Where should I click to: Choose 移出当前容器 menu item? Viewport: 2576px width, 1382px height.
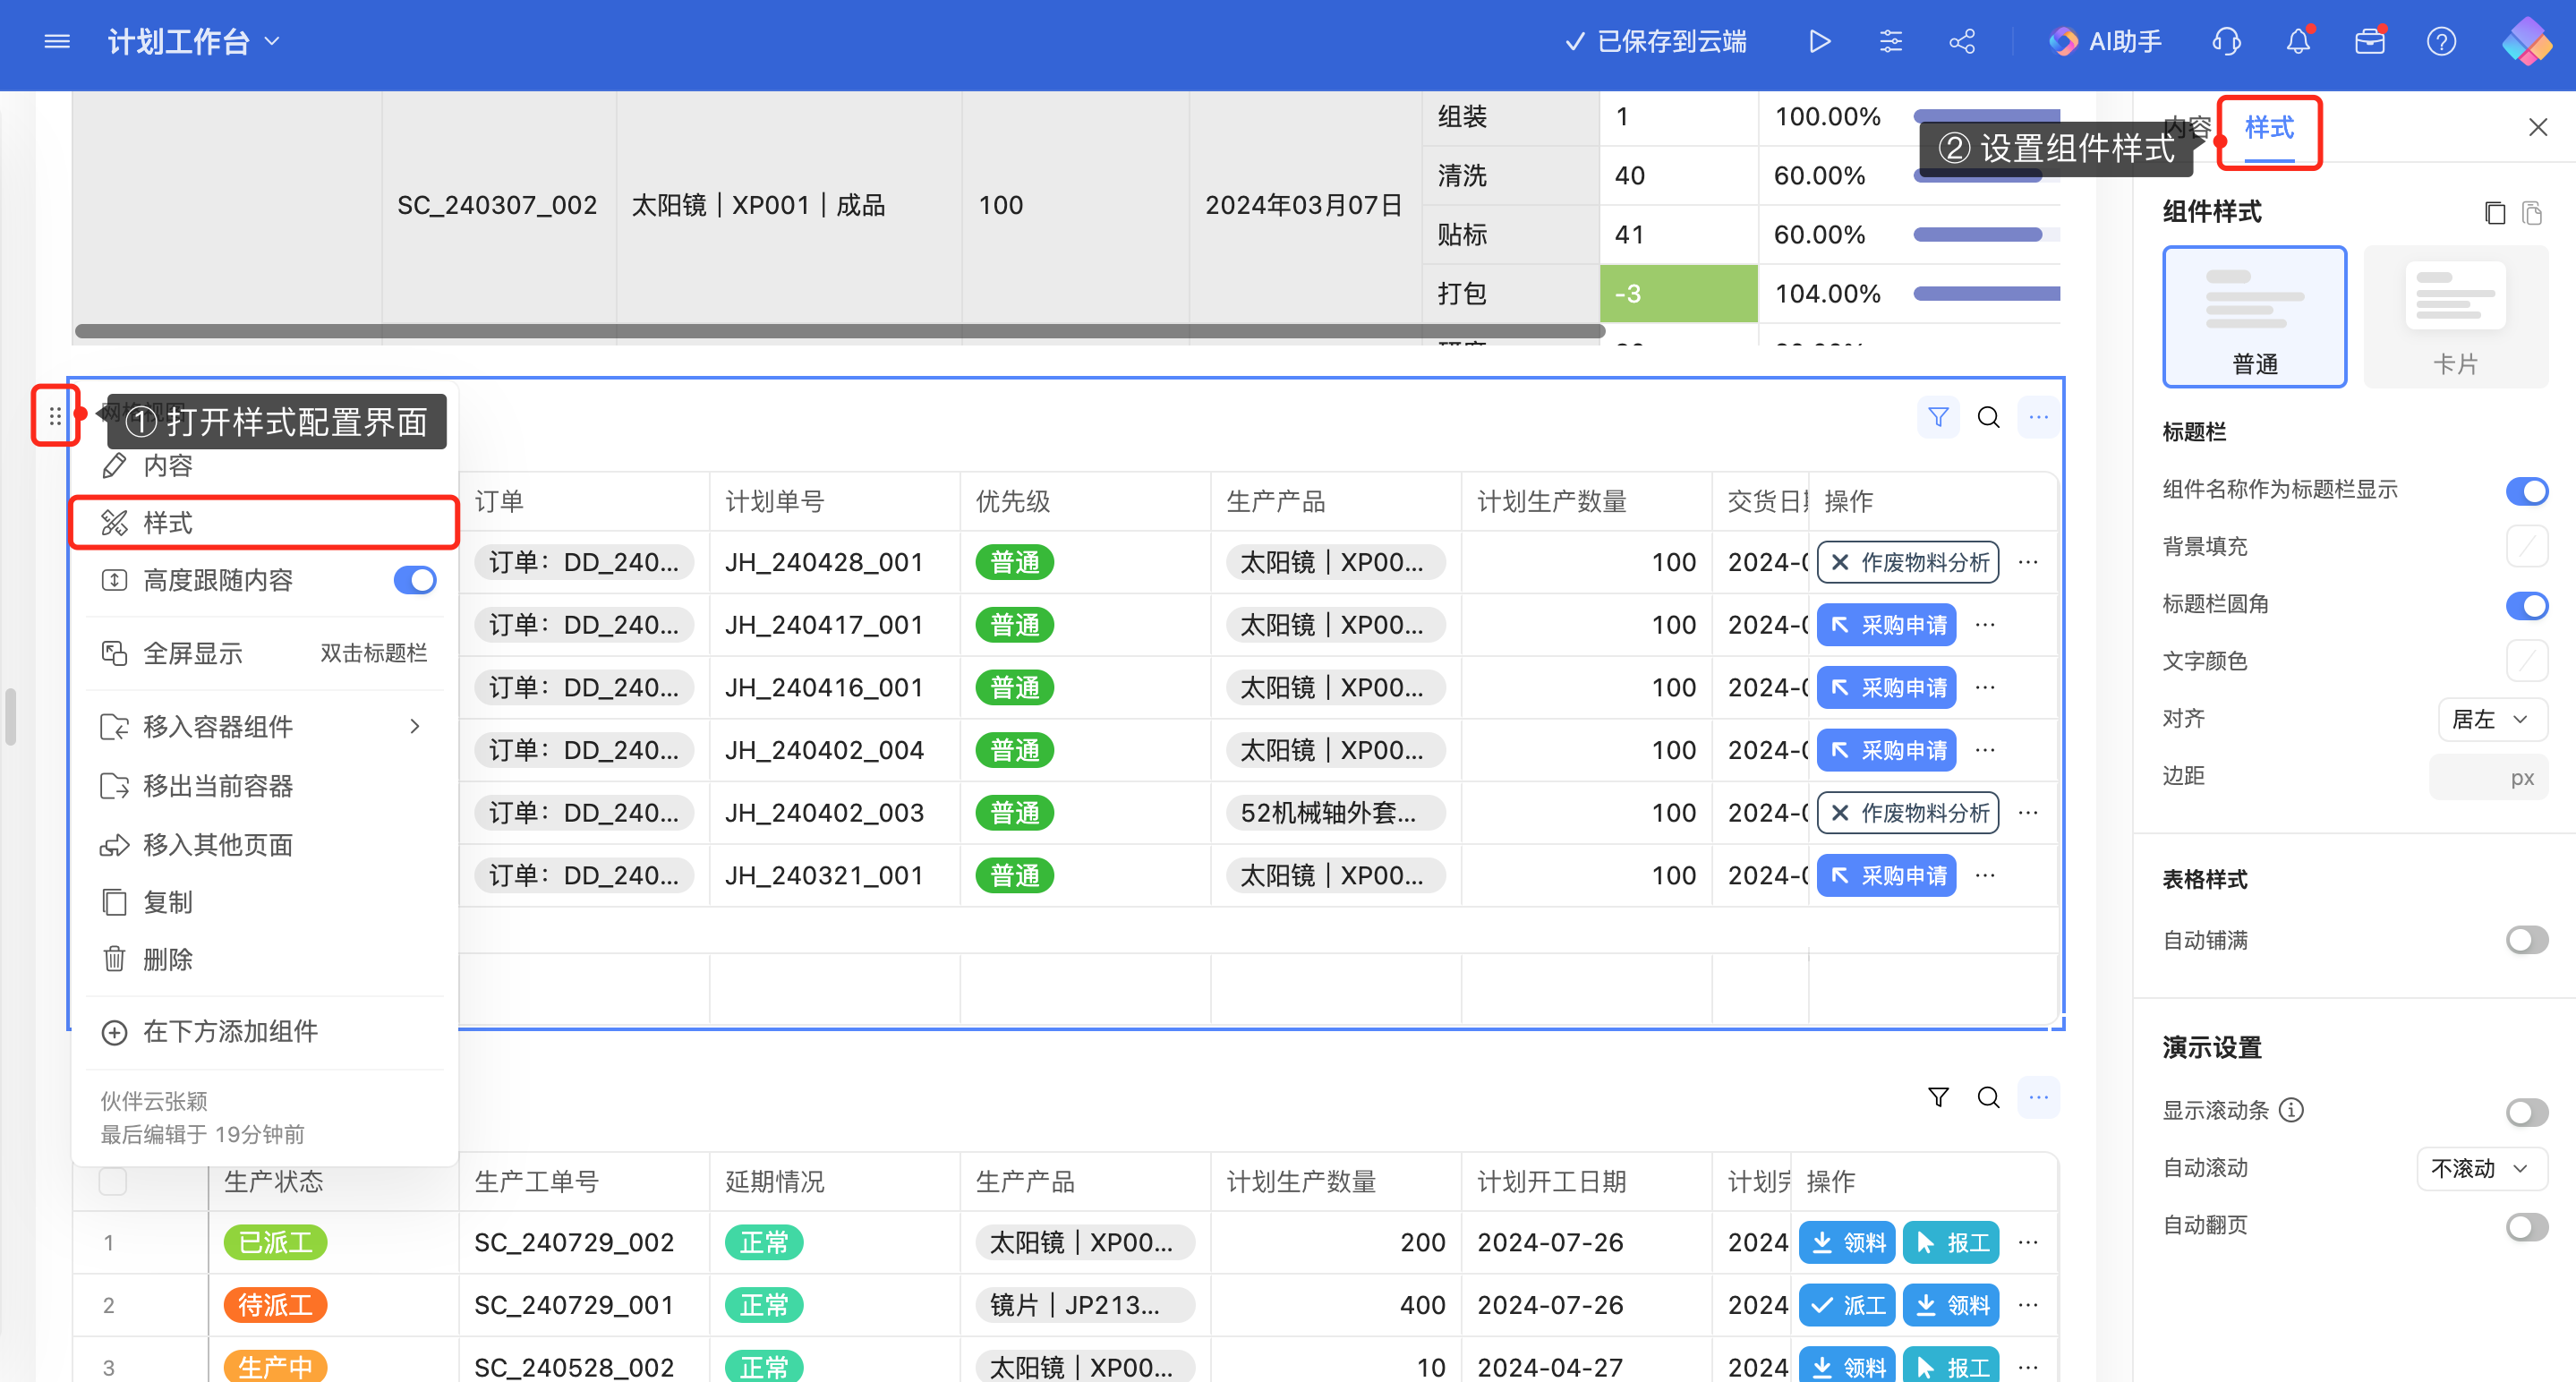point(264,786)
